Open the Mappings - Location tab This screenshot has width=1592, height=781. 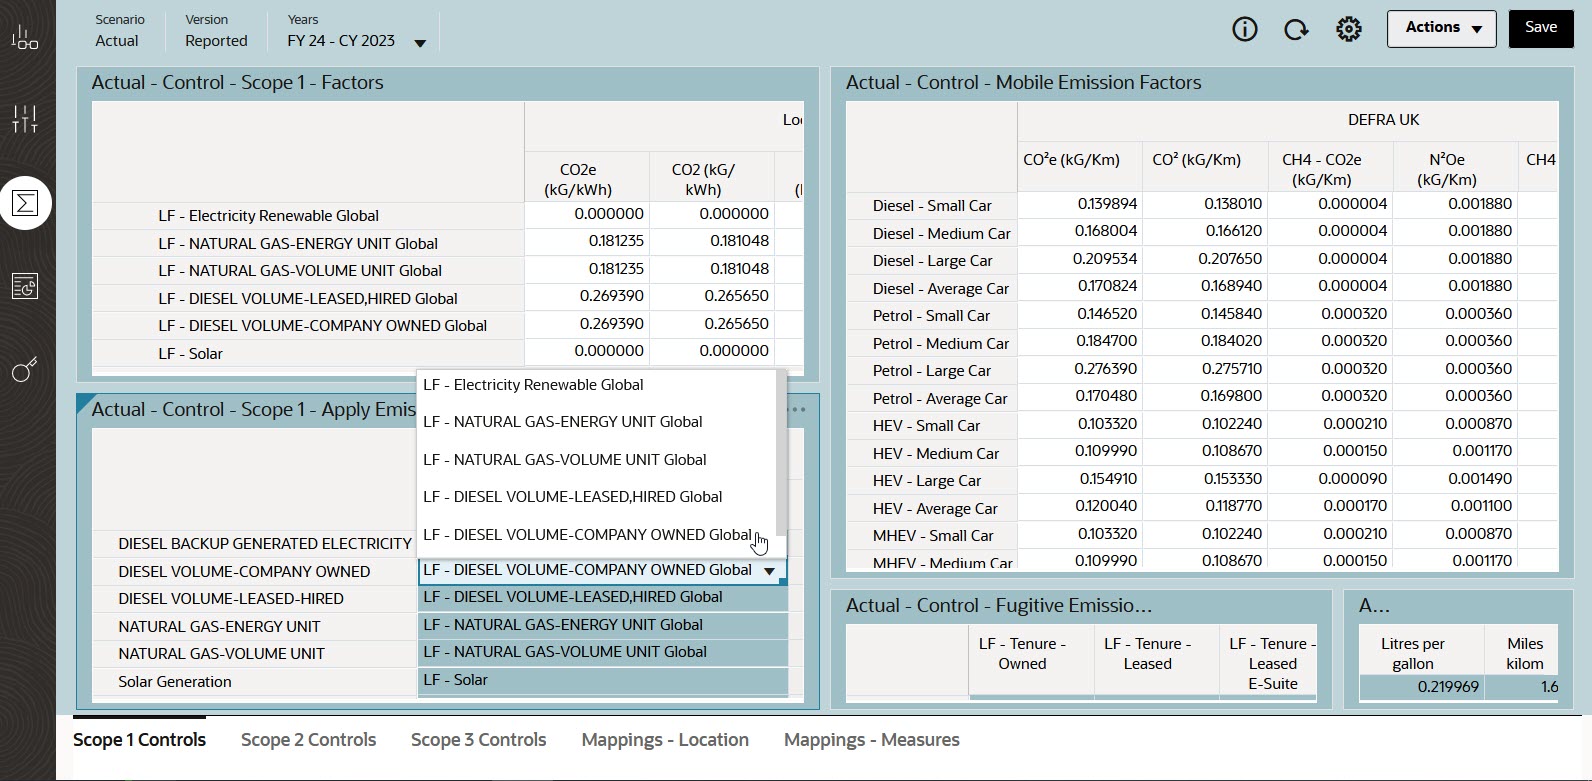(x=664, y=740)
